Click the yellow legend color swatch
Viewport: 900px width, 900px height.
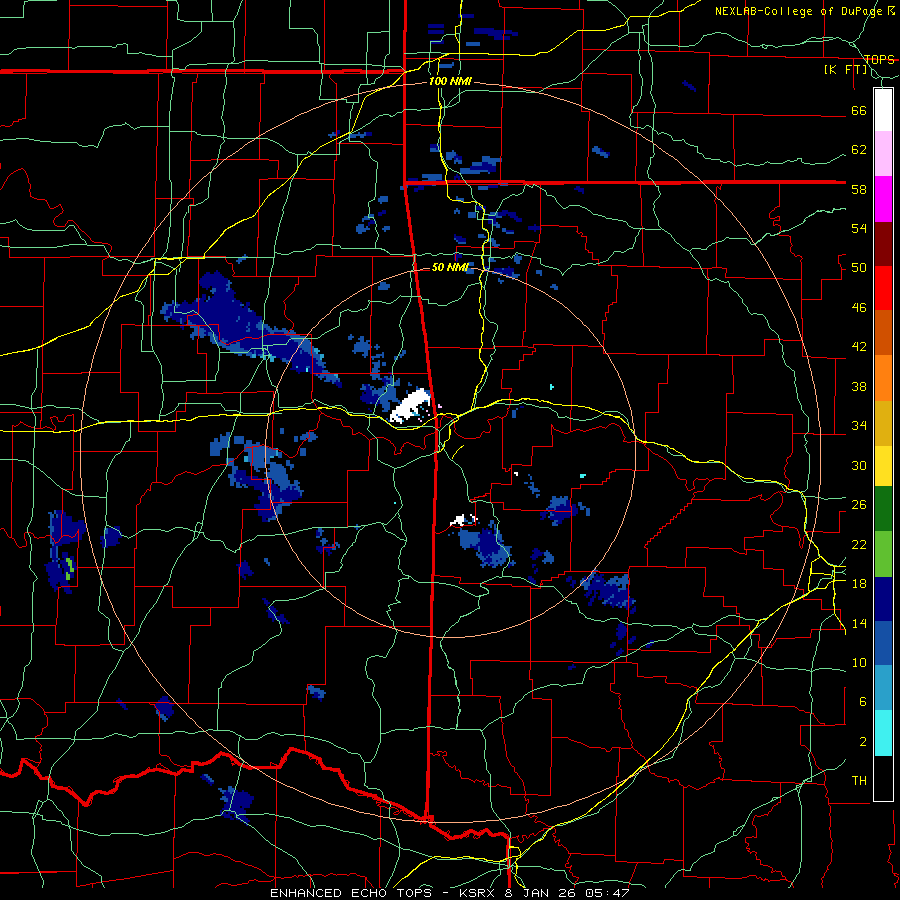click(x=883, y=465)
